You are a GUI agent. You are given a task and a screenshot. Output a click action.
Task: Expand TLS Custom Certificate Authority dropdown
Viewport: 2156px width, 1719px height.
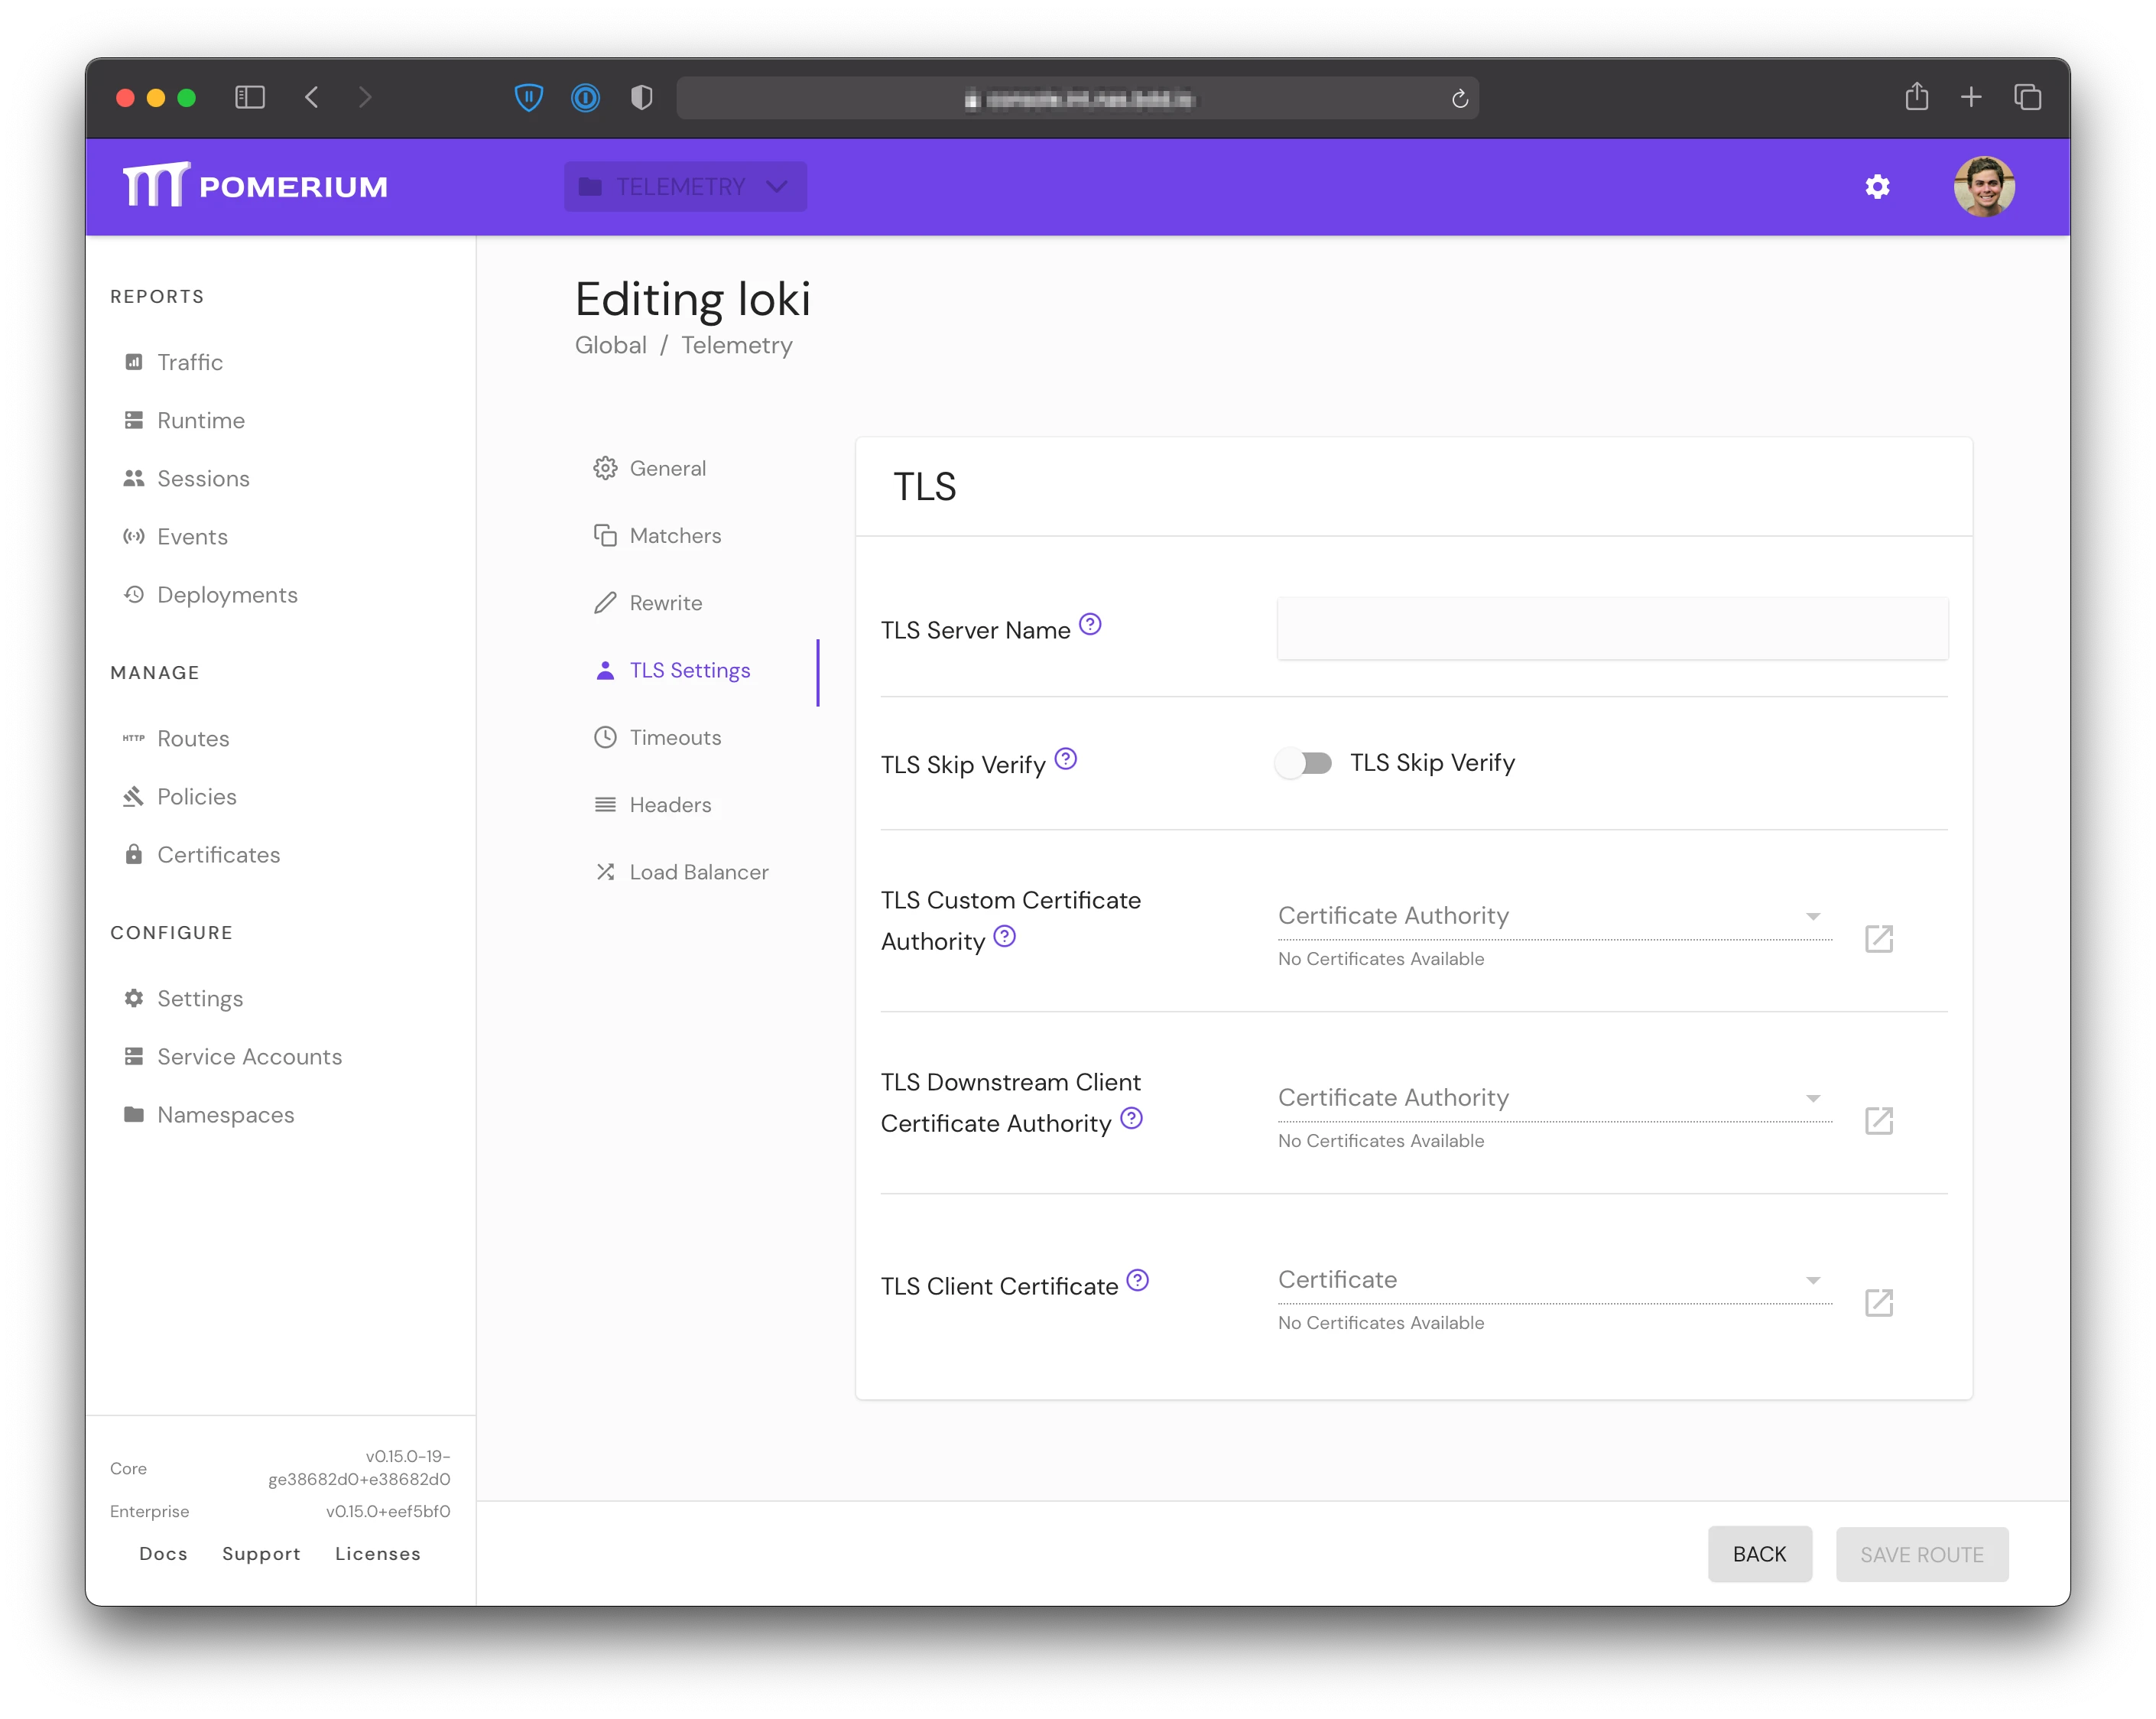tap(1555, 917)
